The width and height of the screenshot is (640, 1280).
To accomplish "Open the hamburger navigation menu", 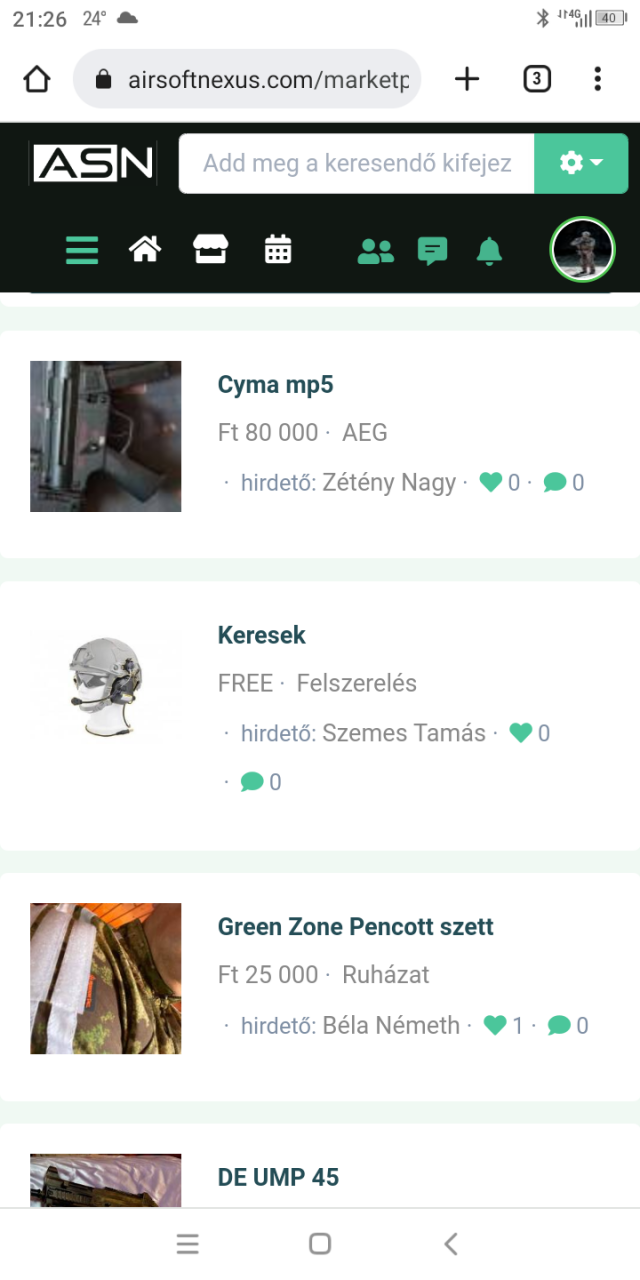I will pyautogui.click(x=81, y=250).
